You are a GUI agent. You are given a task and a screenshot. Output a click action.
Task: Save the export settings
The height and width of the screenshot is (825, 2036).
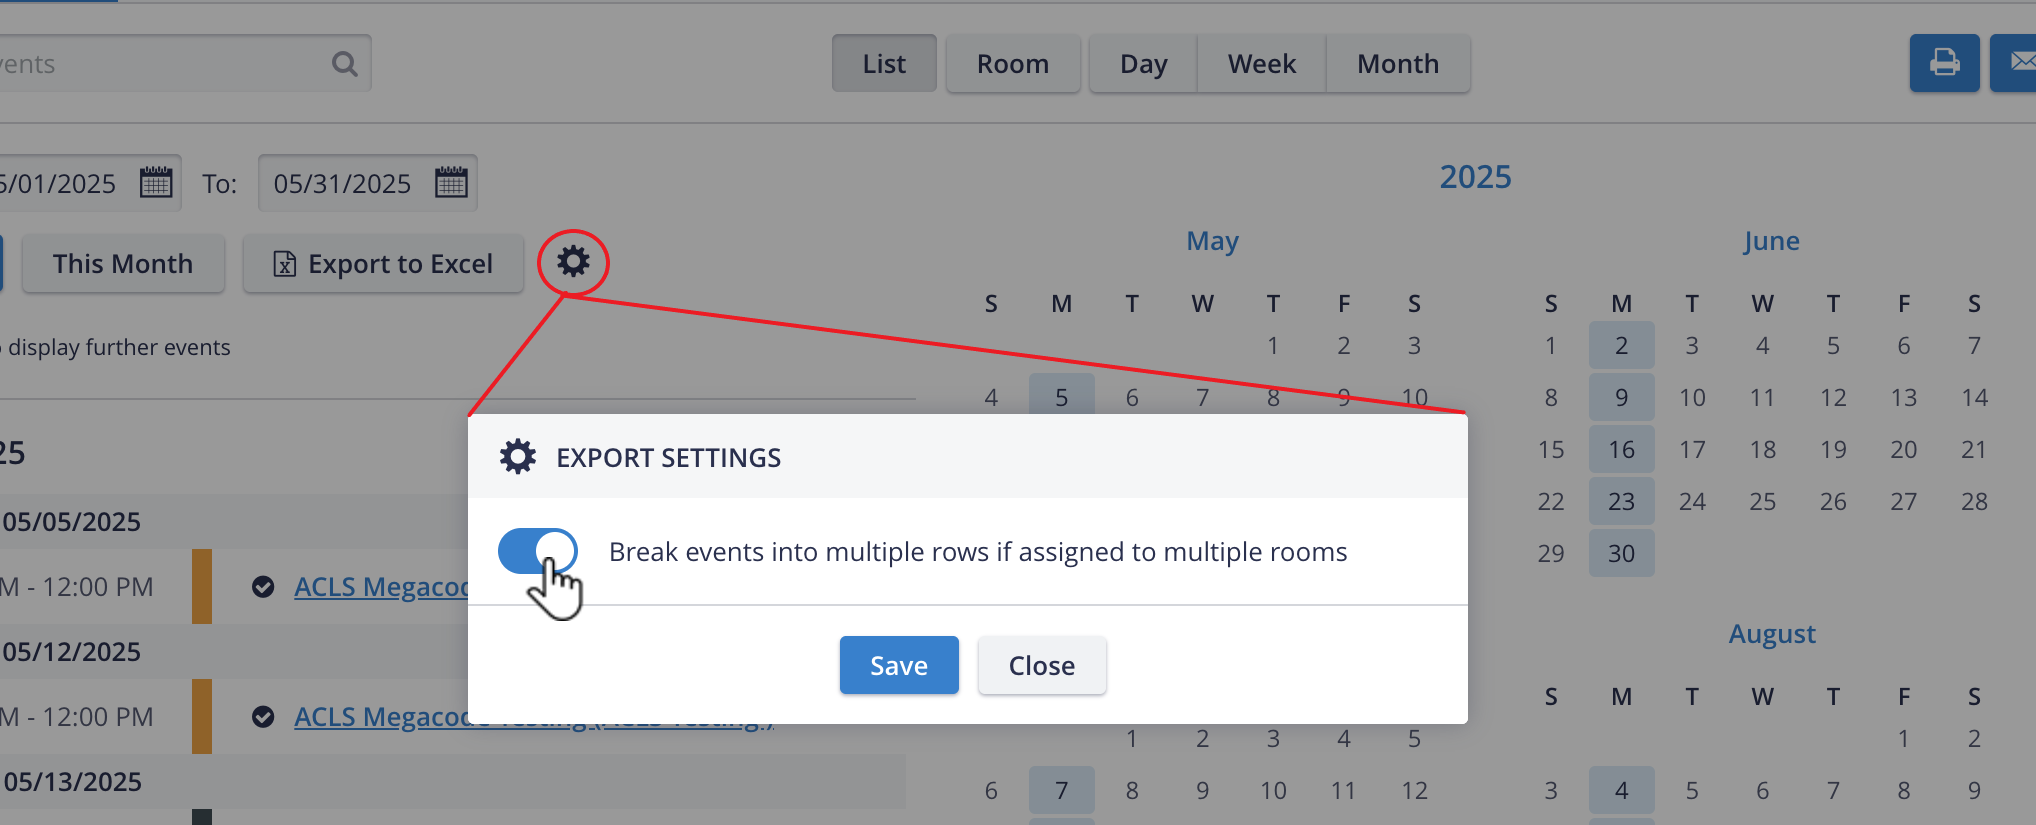tap(899, 665)
